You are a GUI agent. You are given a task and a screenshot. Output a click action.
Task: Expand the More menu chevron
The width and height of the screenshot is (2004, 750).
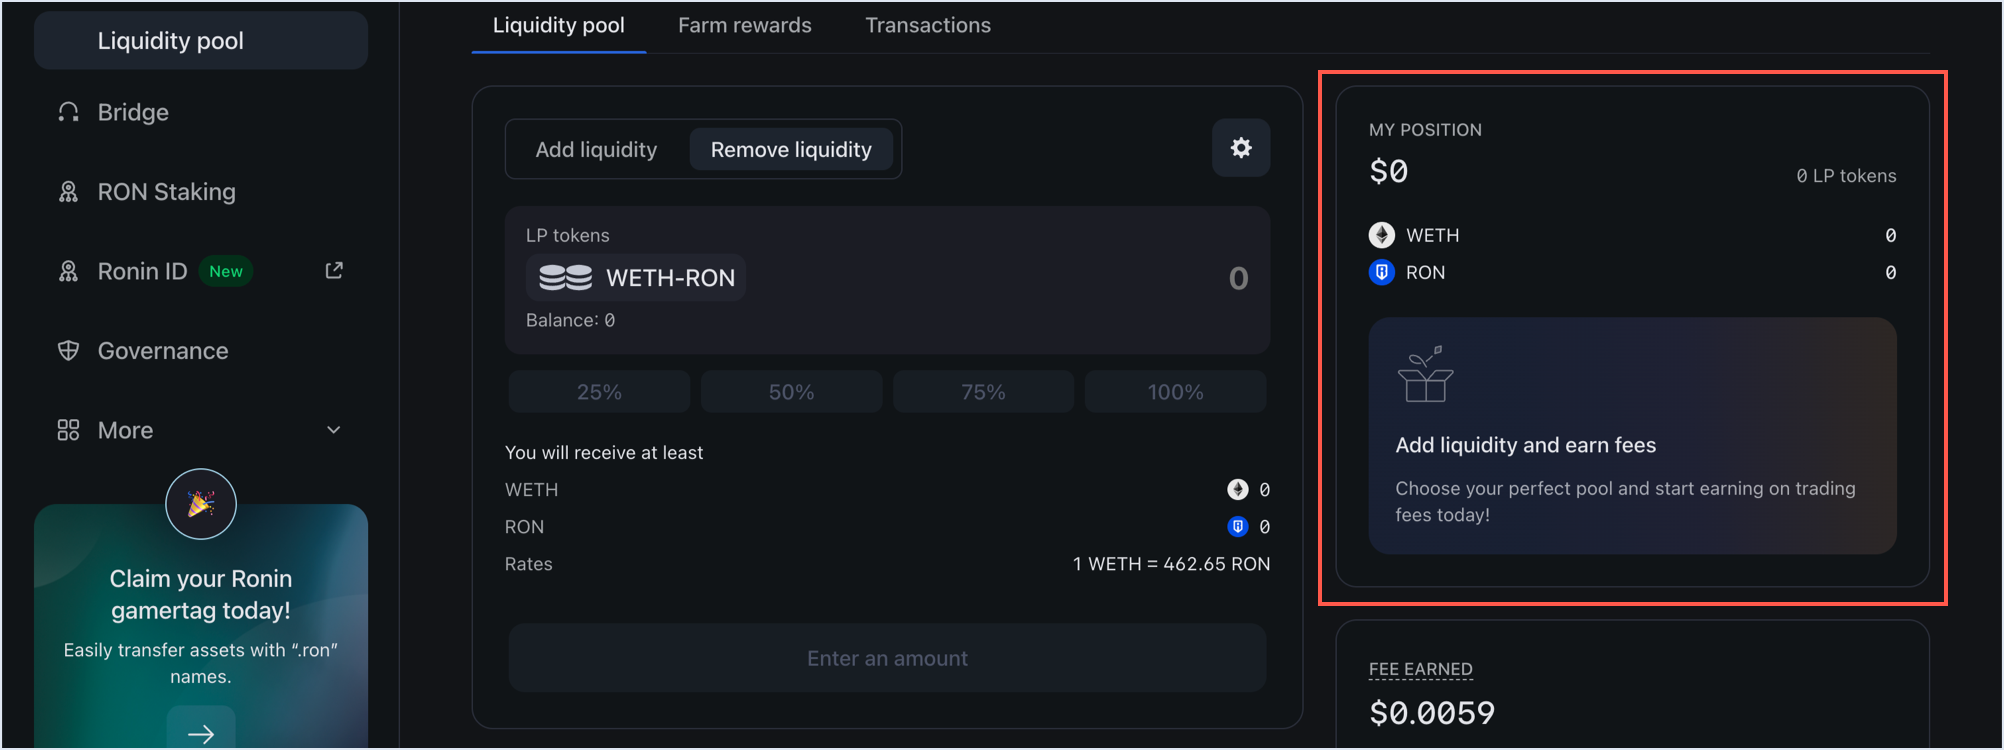pyautogui.click(x=334, y=430)
